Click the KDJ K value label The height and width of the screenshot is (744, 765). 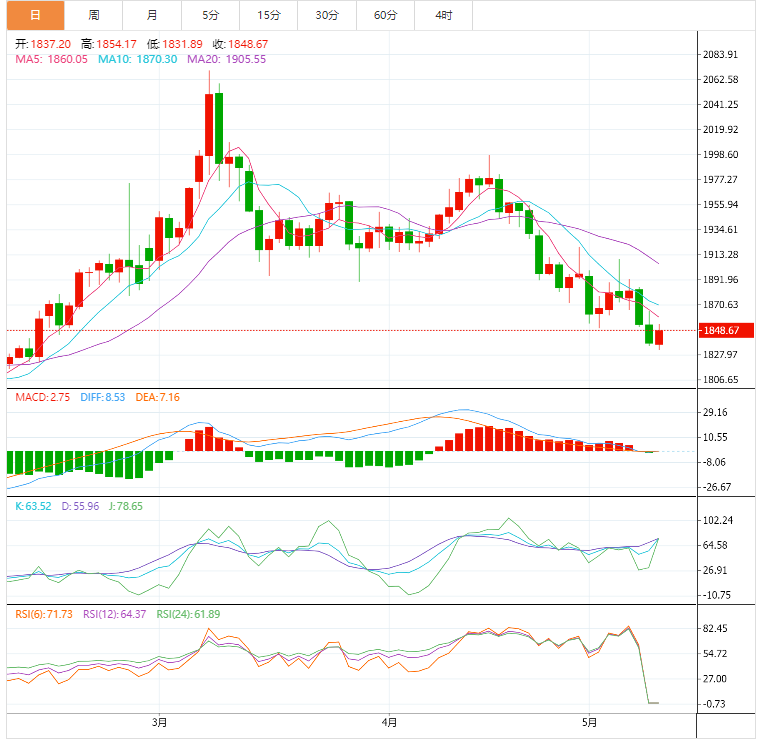pyautogui.click(x=33, y=506)
